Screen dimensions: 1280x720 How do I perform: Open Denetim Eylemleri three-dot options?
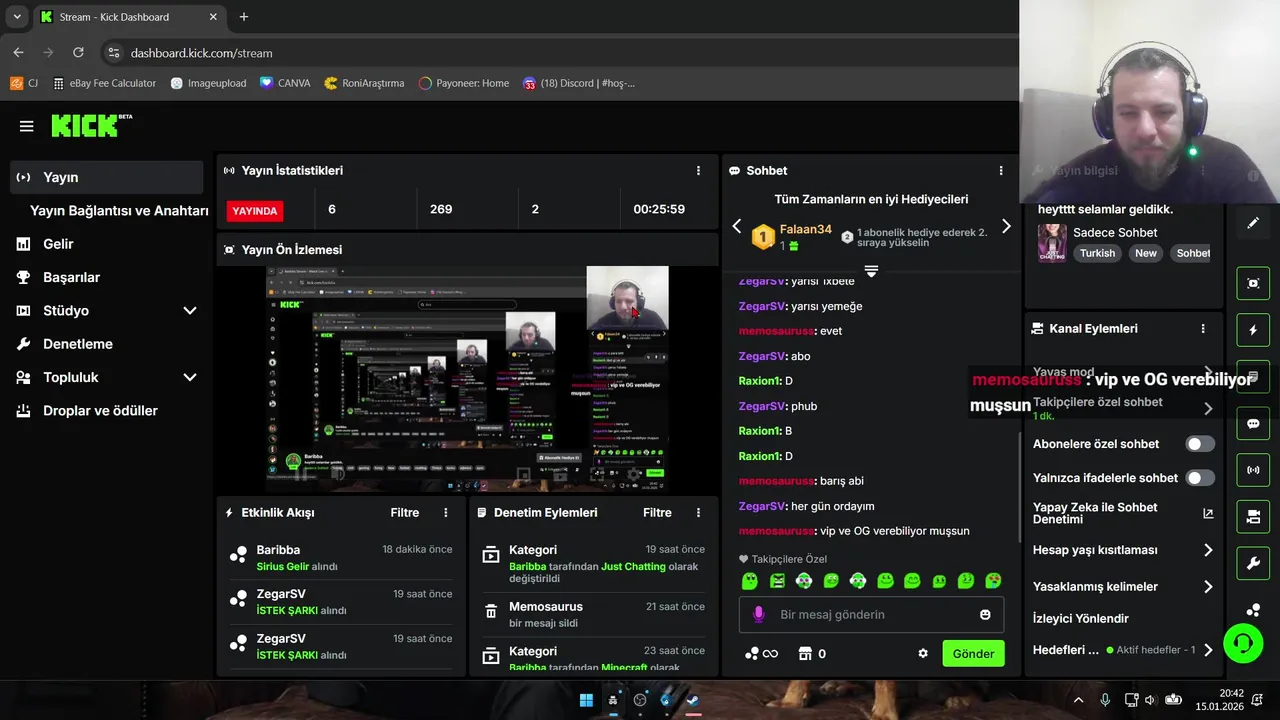click(698, 513)
